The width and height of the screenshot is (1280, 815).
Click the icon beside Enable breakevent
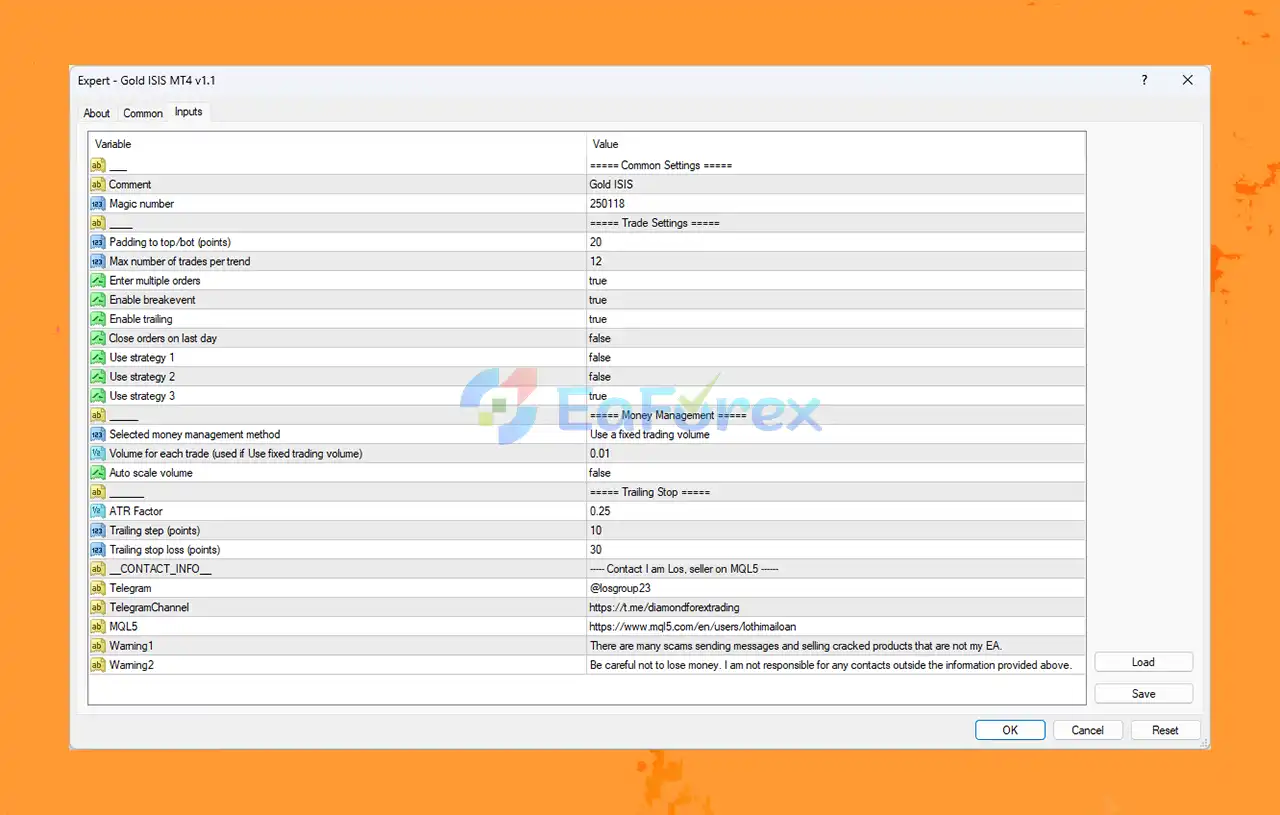tap(98, 300)
